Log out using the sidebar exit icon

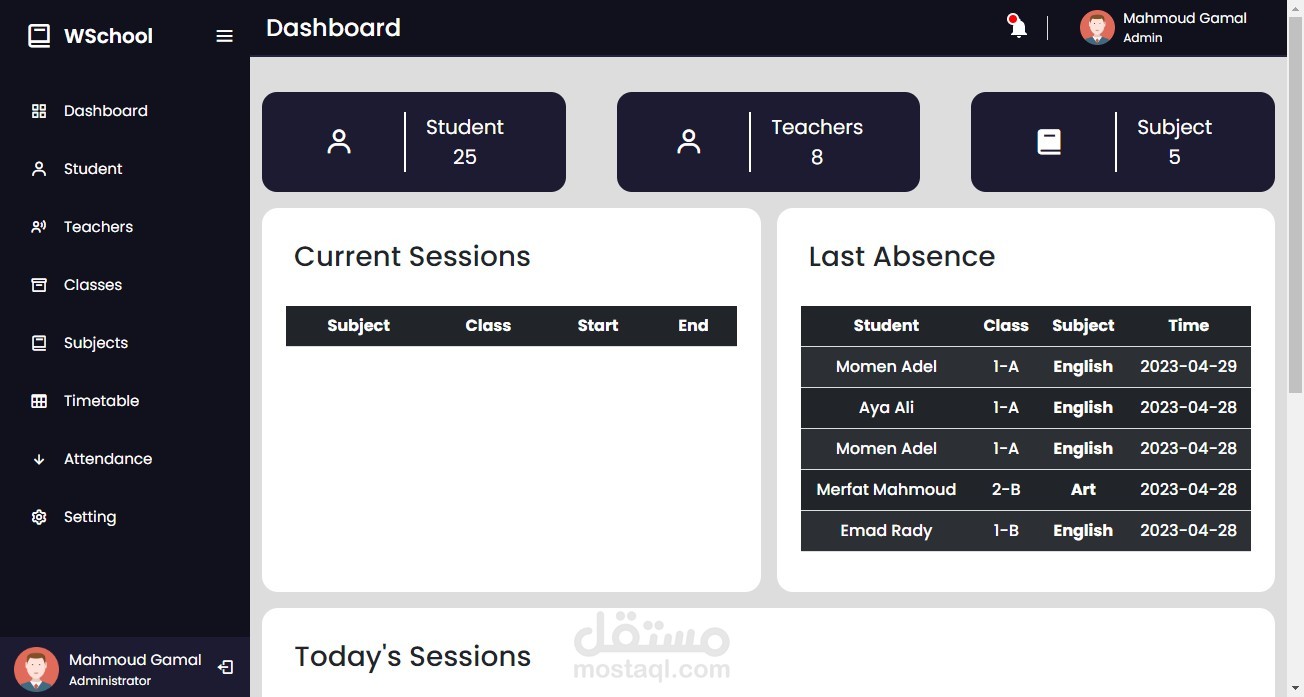[x=225, y=667]
